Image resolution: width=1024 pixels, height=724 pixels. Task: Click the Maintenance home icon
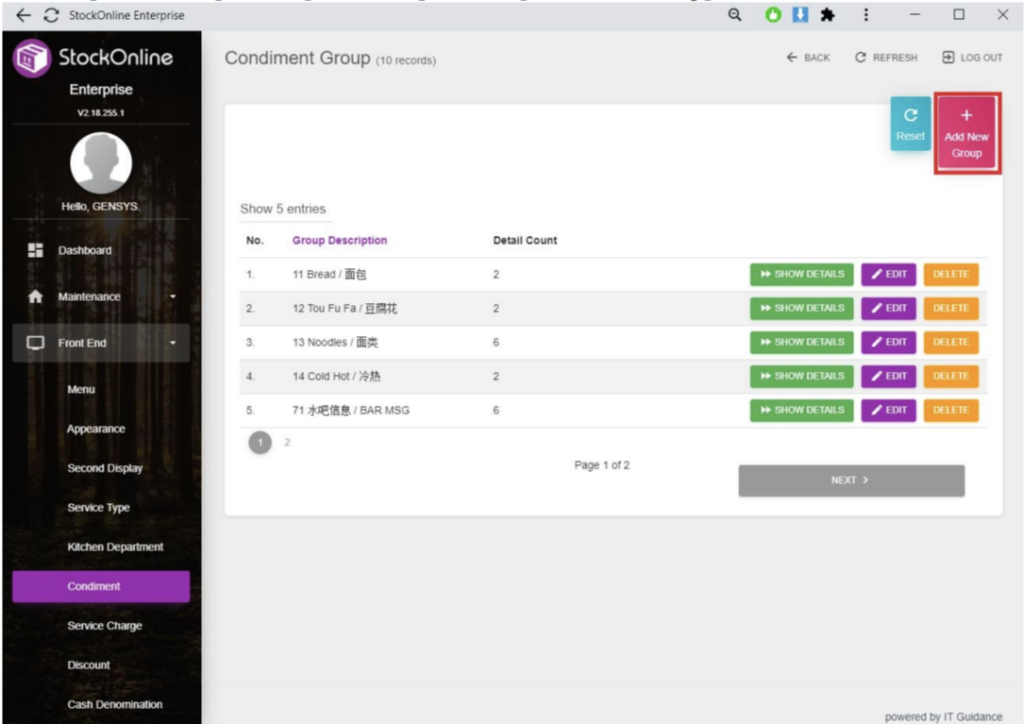[x=35, y=297]
